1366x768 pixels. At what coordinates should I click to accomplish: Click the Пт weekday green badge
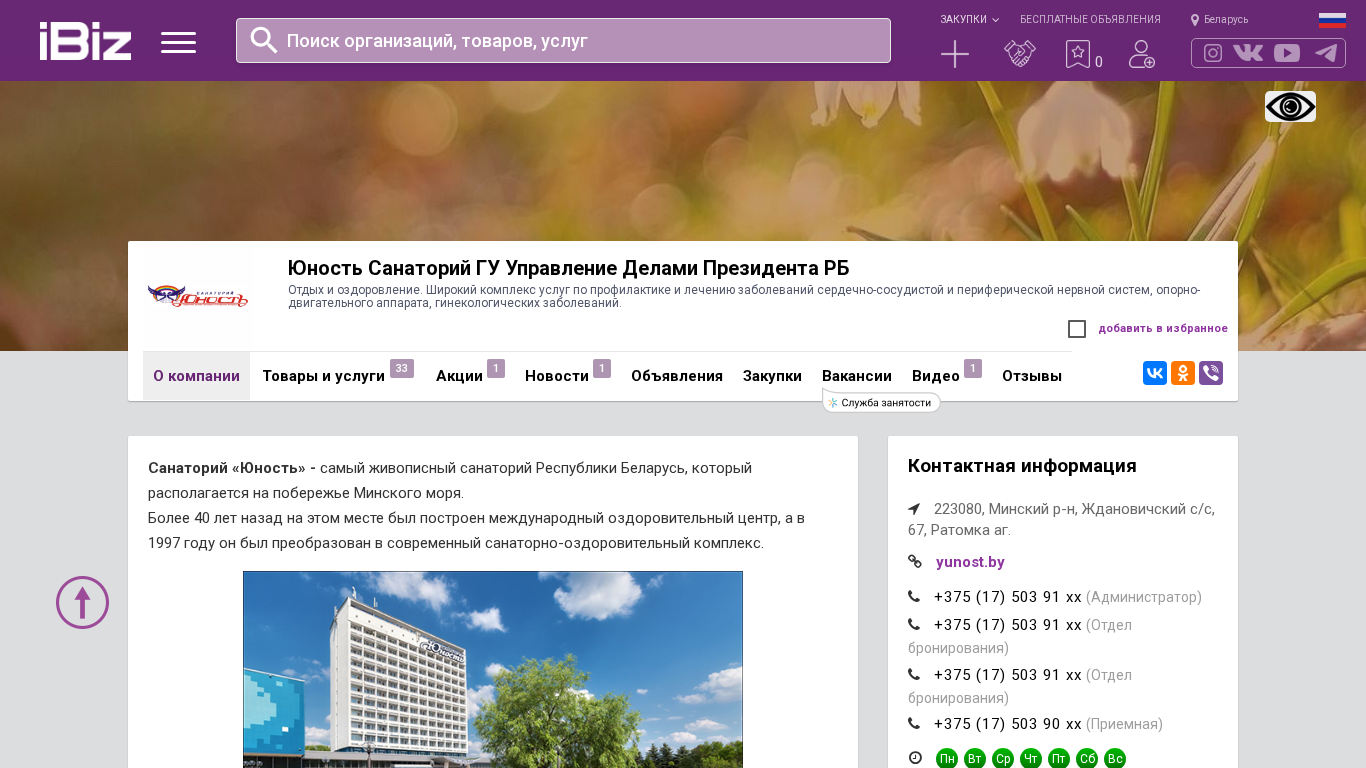1059,759
